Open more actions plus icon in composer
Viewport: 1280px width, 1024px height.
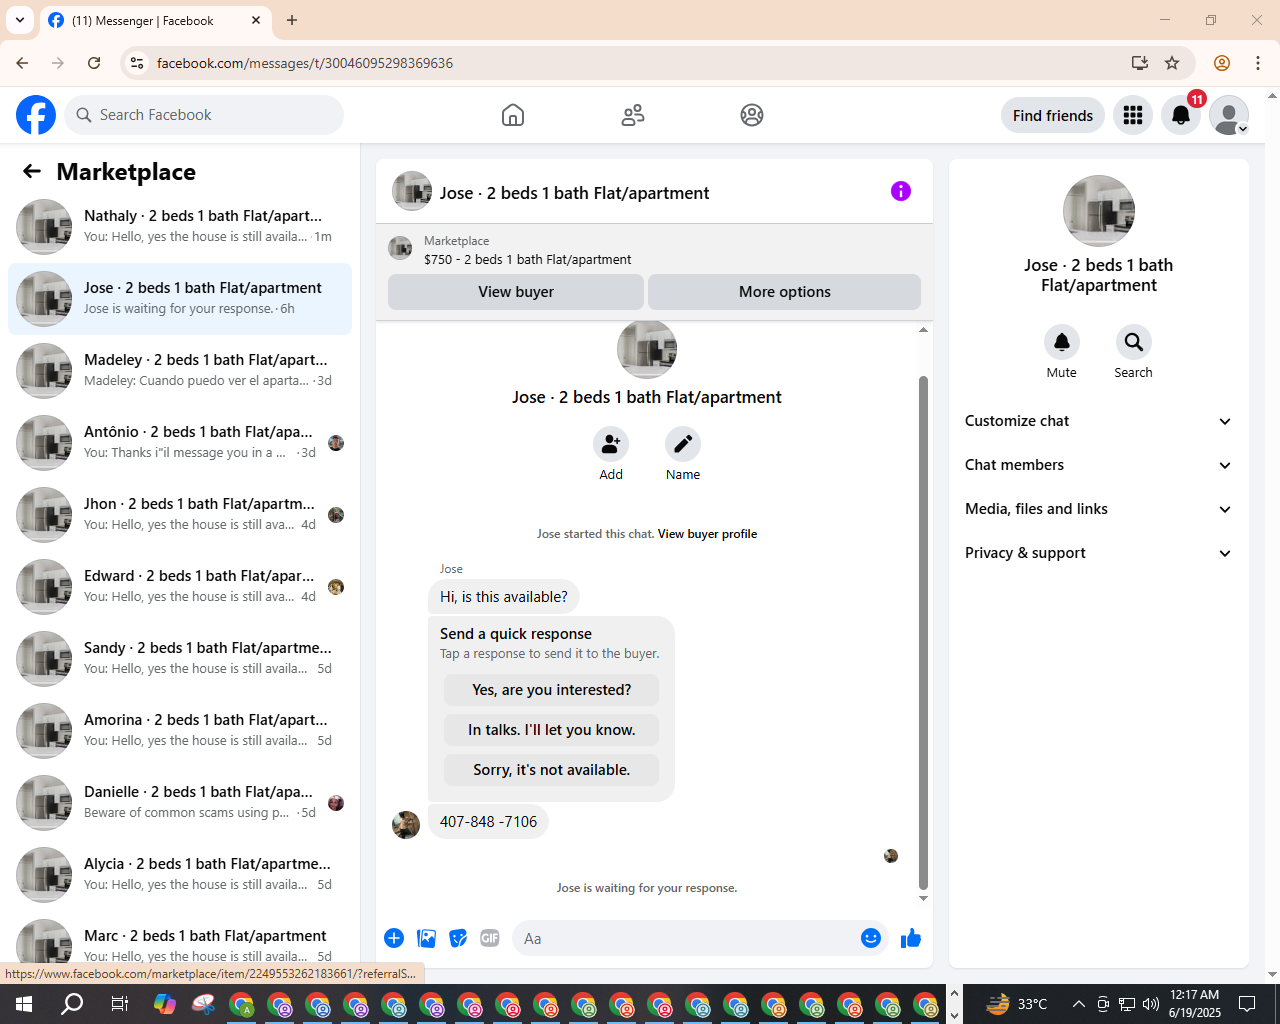(394, 938)
